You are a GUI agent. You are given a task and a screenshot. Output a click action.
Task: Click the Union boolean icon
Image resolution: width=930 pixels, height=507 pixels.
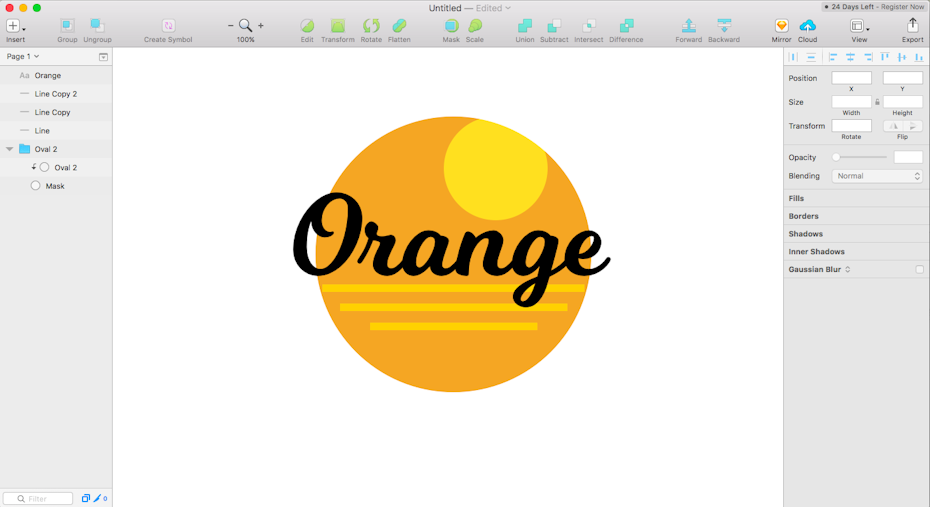pyautogui.click(x=524, y=26)
